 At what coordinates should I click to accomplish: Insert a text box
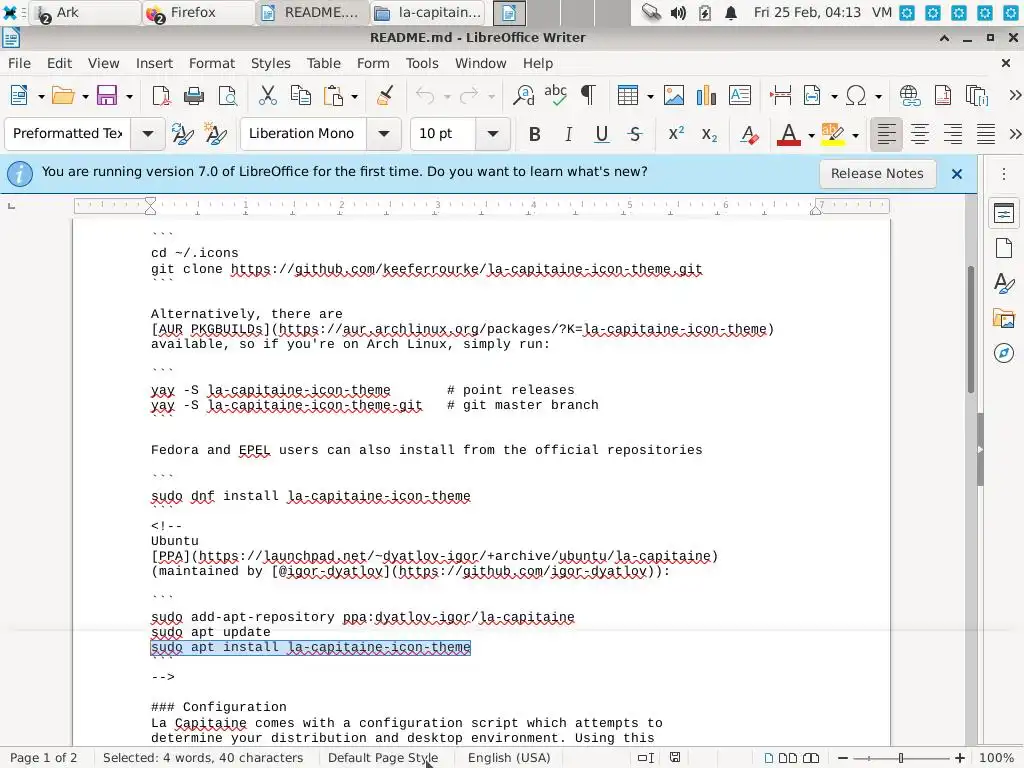pos(739,95)
